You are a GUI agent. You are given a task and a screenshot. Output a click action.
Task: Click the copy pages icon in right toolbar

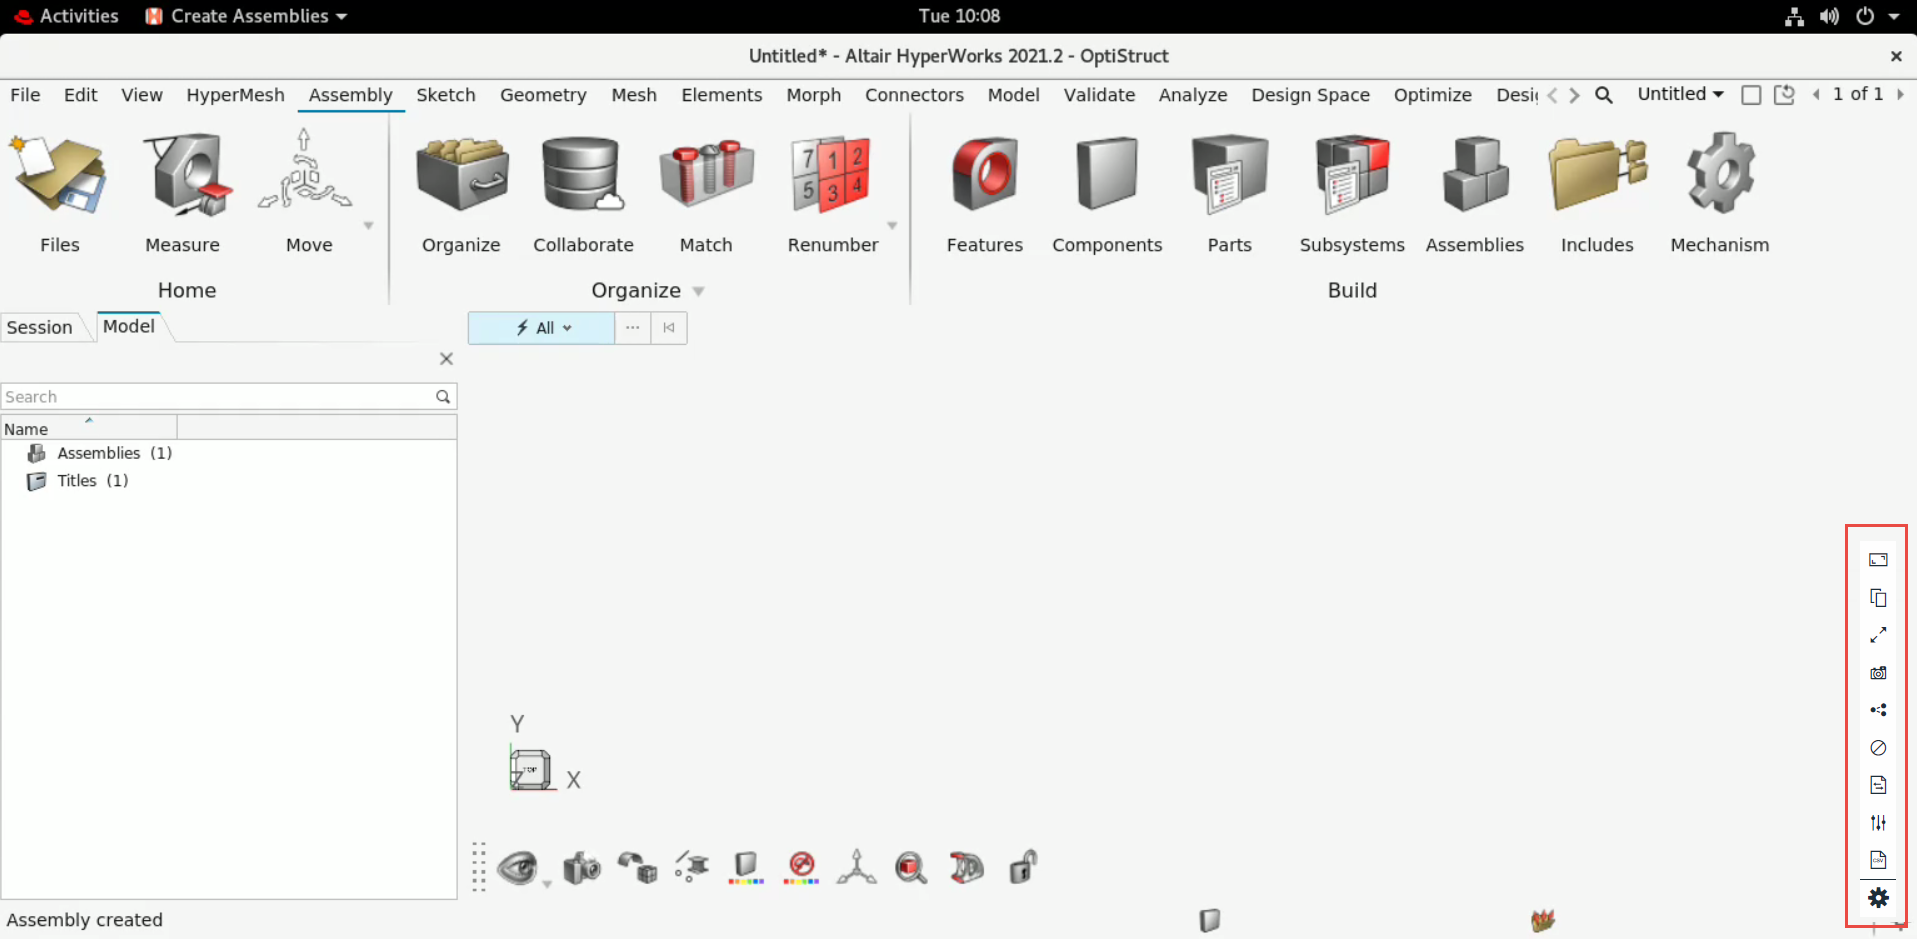(x=1878, y=598)
